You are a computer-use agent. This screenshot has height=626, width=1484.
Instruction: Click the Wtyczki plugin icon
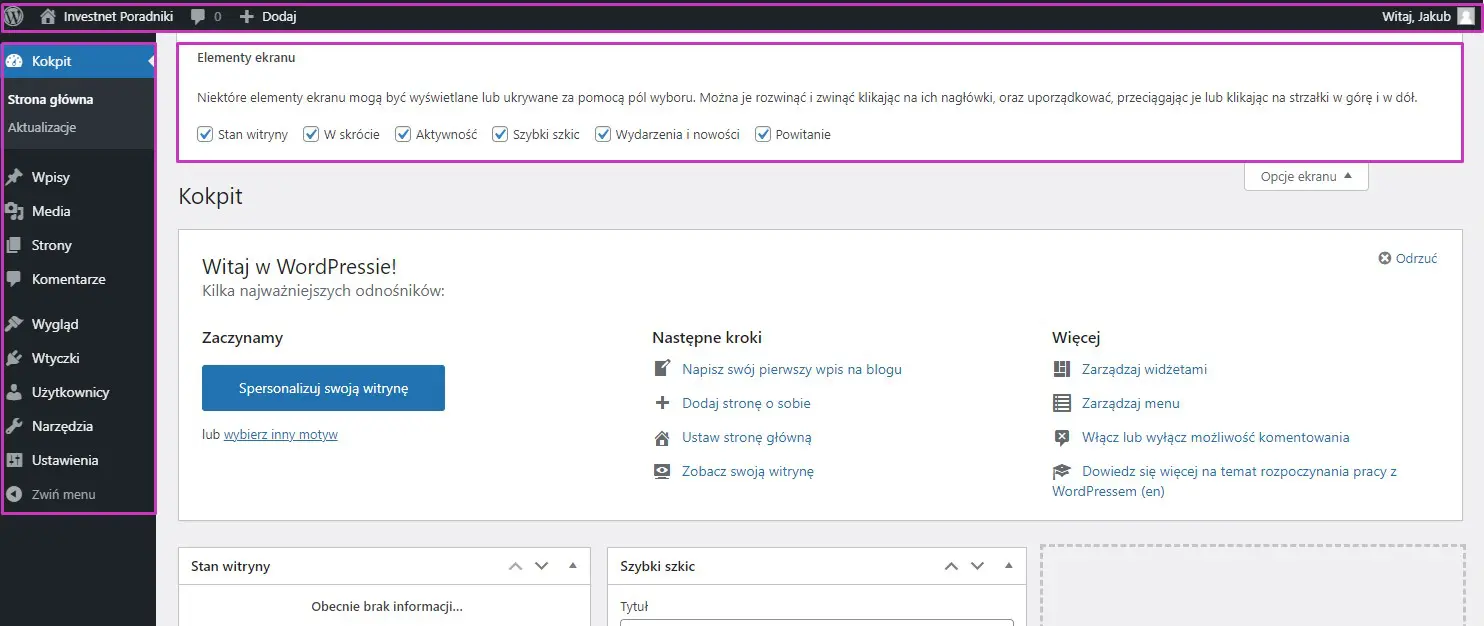(14, 358)
